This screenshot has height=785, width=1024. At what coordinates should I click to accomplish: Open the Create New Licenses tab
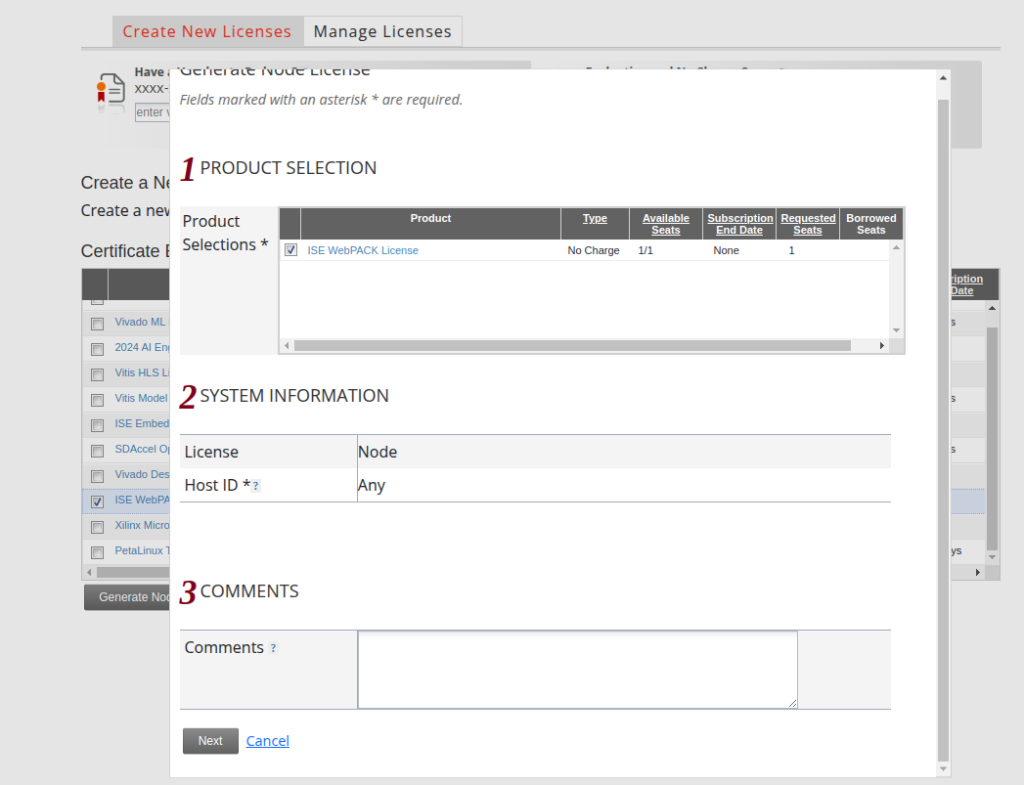(x=207, y=31)
